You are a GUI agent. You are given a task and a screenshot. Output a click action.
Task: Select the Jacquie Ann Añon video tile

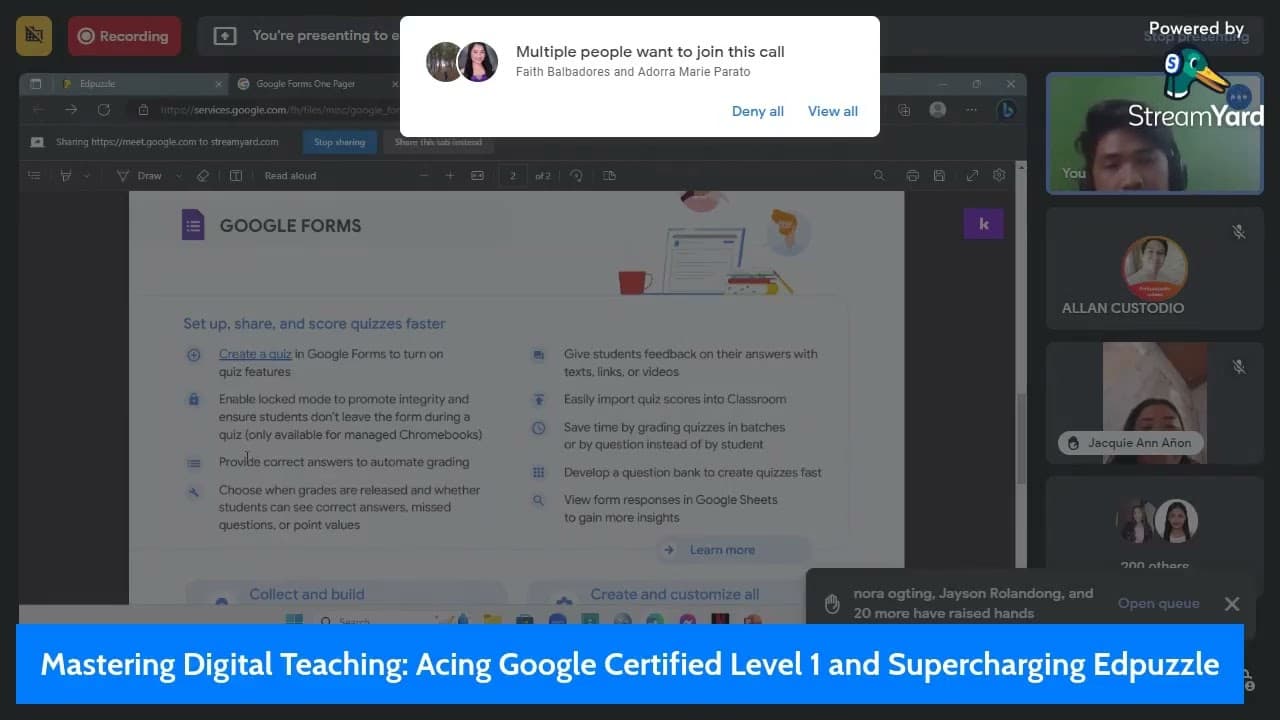[1155, 403]
